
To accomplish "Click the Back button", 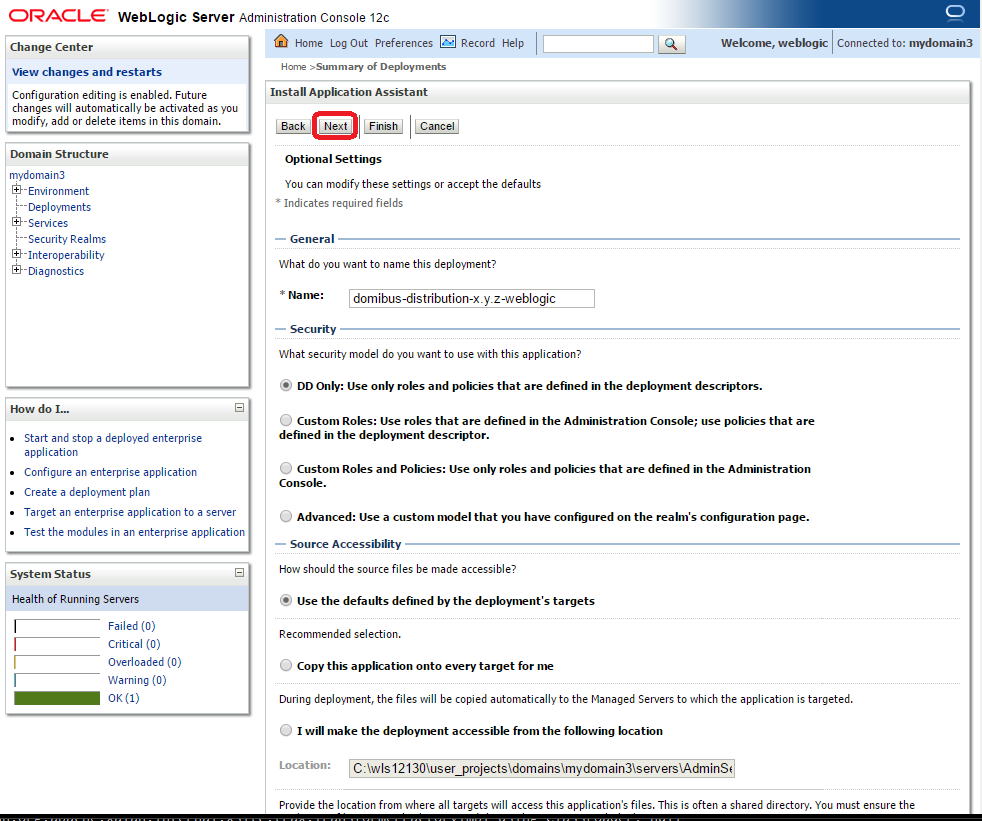I will (293, 127).
